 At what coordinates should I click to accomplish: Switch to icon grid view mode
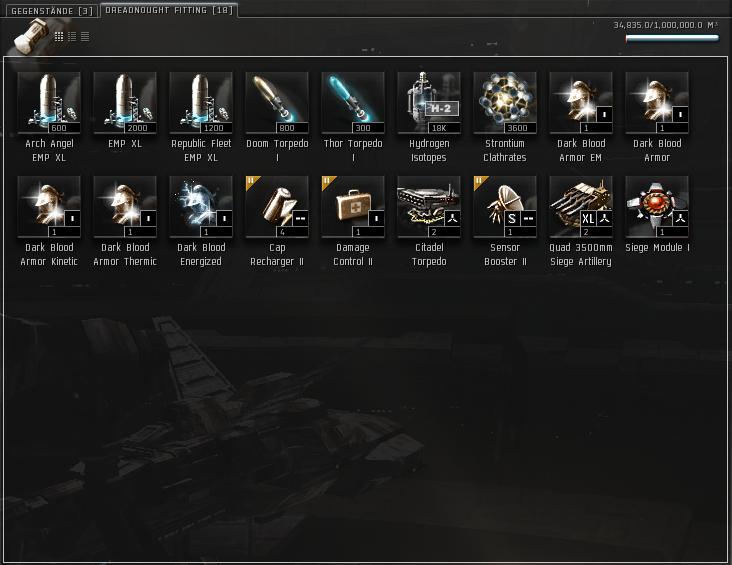coord(59,36)
